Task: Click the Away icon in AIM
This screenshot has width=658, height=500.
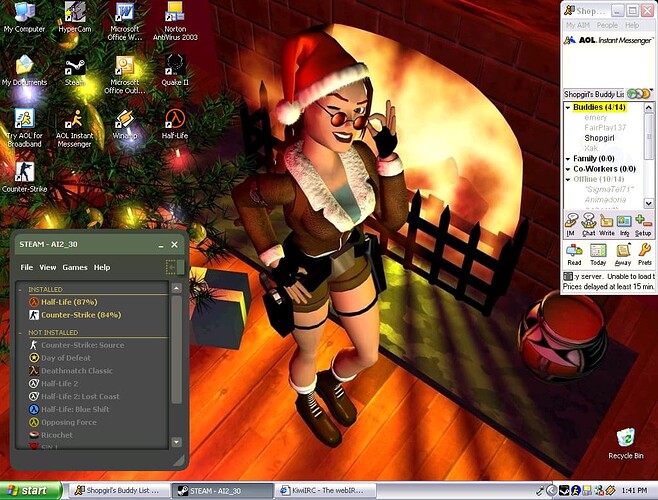Action: [623, 254]
